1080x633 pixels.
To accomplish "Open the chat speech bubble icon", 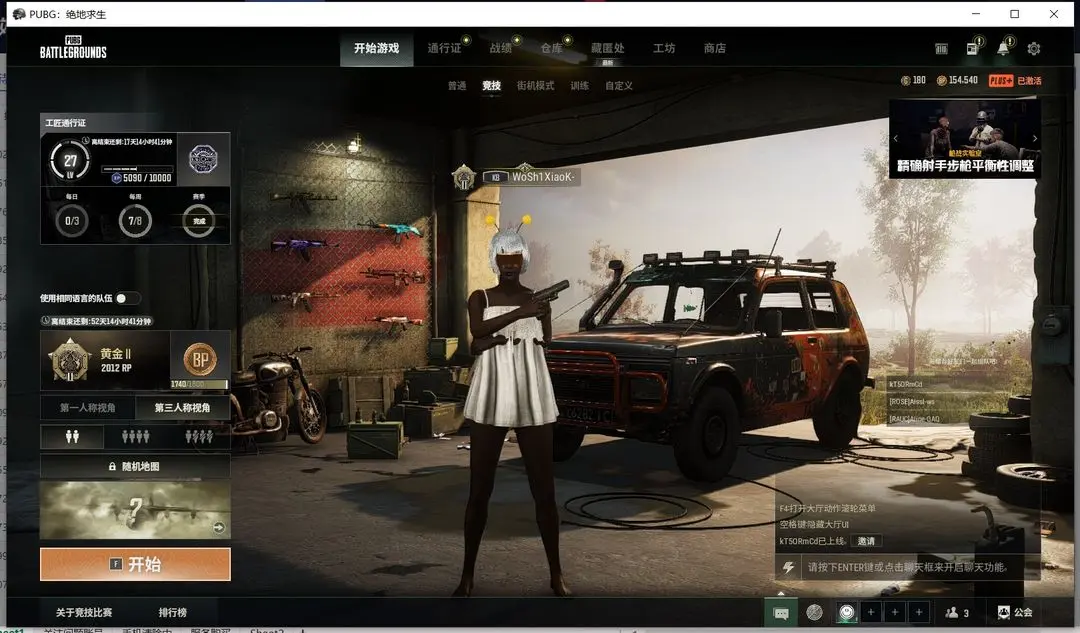I will coord(781,612).
